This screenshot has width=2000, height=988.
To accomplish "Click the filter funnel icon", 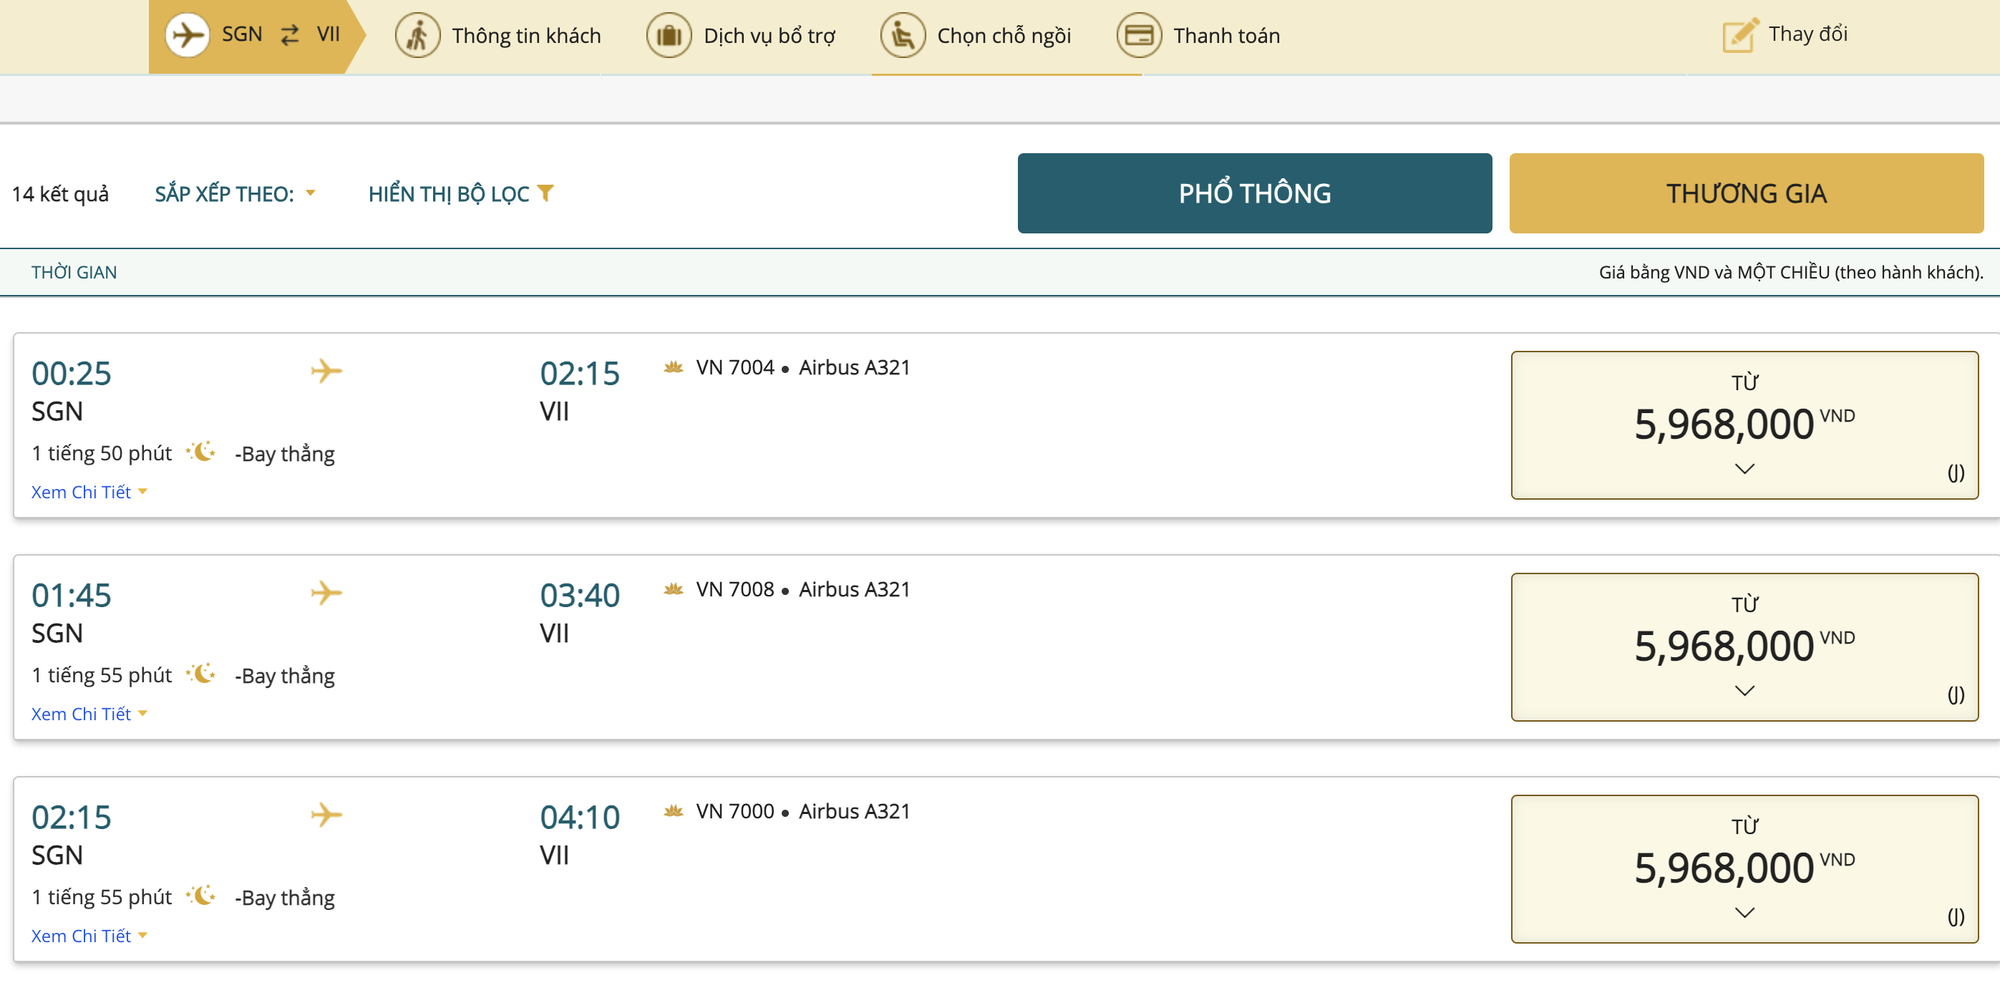I will tap(546, 193).
